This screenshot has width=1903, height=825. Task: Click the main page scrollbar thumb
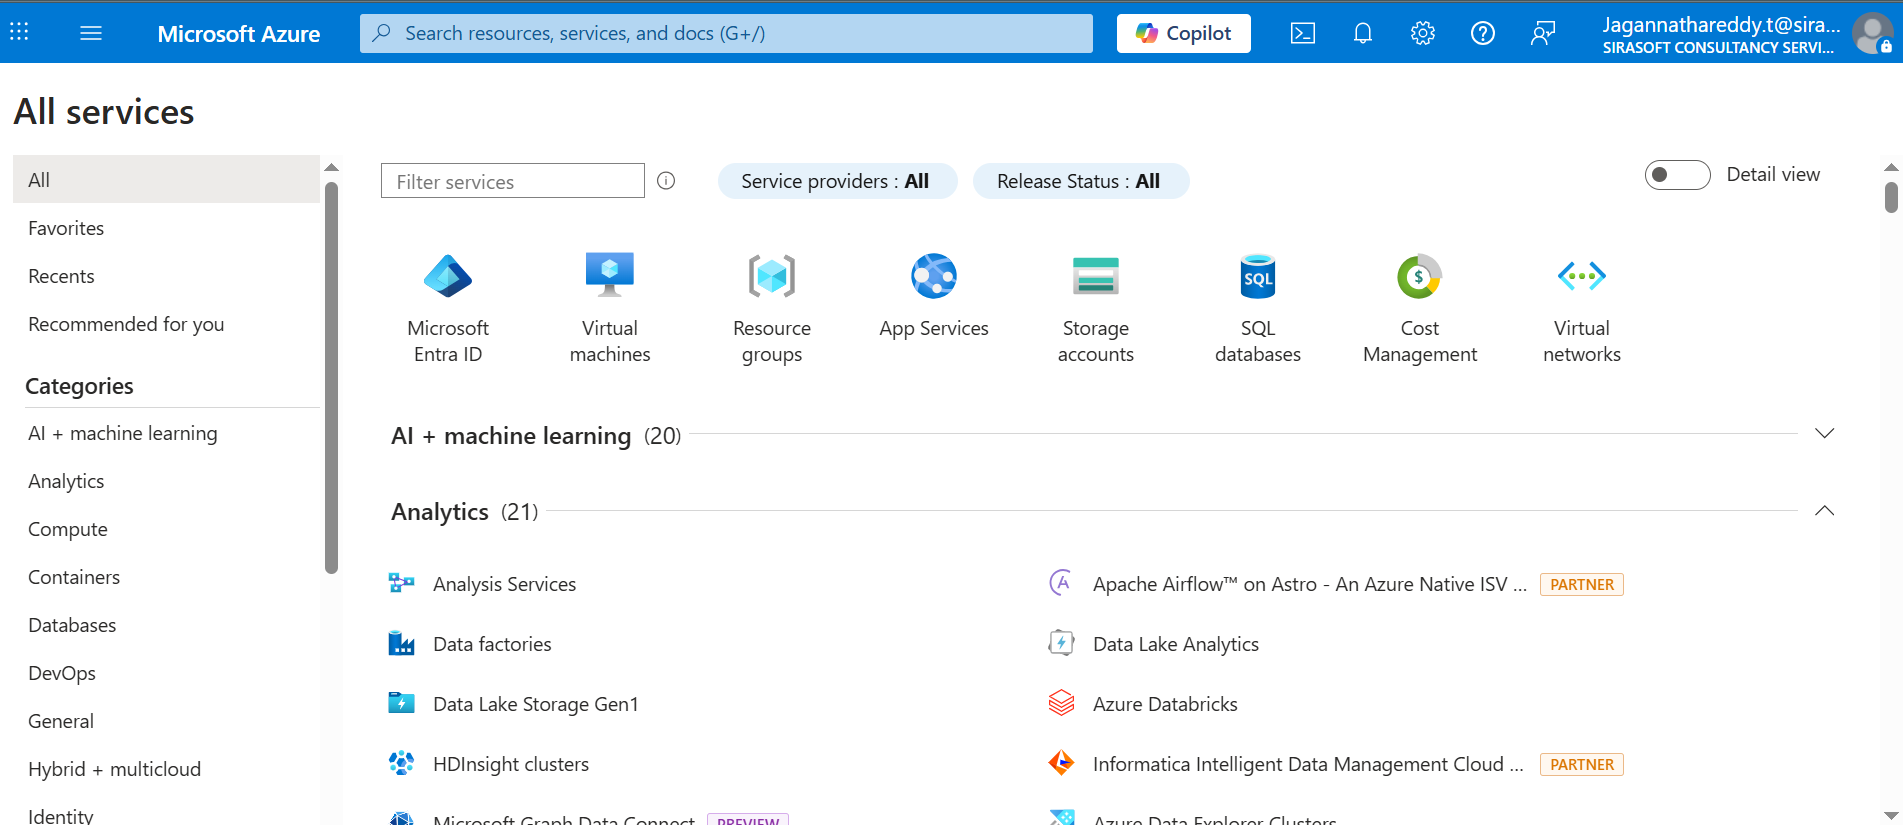(x=1891, y=197)
